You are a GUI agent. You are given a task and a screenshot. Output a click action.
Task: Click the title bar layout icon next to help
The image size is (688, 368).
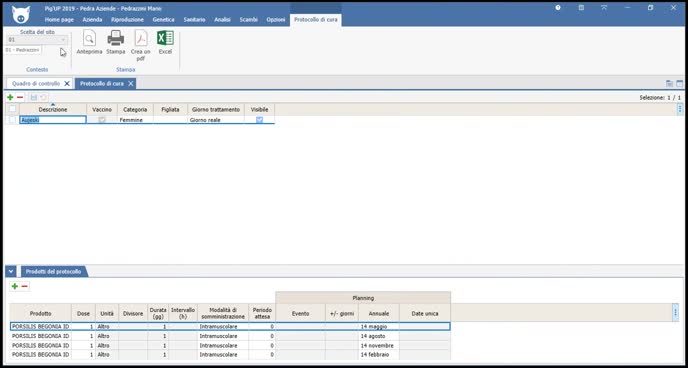click(581, 8)
